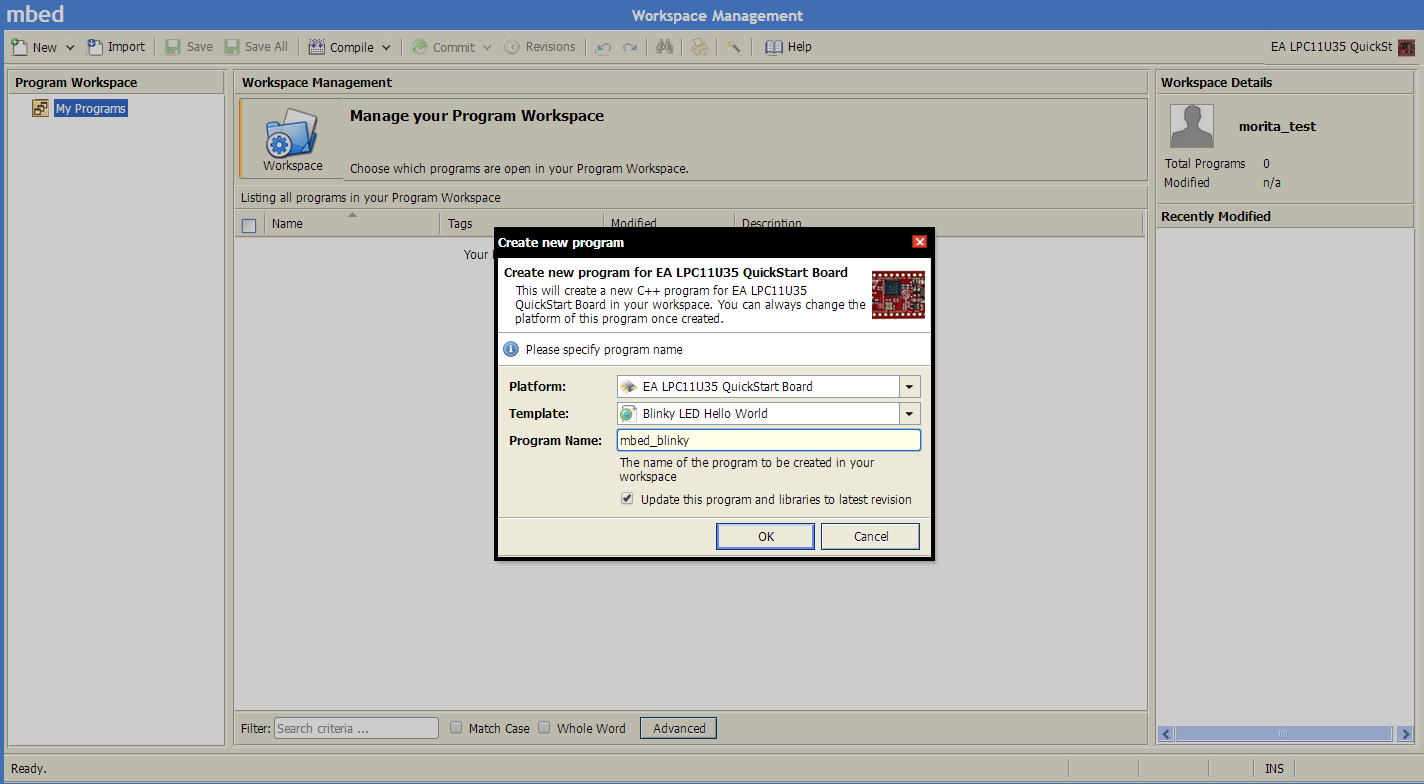Open the Compile dropdown arrow

tap(386, 47)
